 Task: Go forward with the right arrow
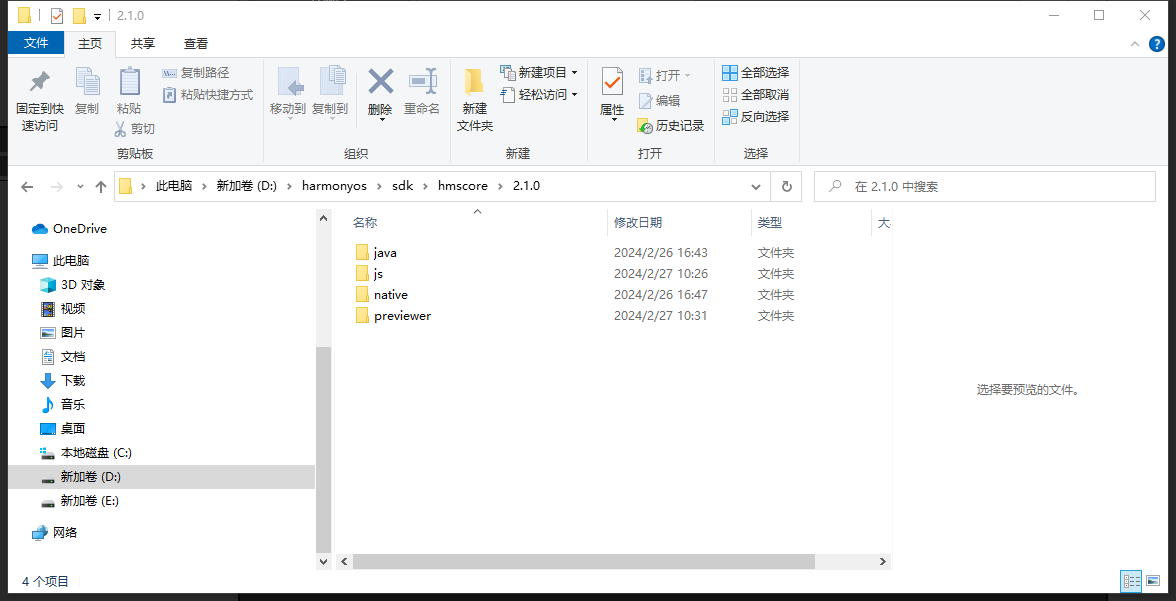pyautogui.click(x=56, y=187)
